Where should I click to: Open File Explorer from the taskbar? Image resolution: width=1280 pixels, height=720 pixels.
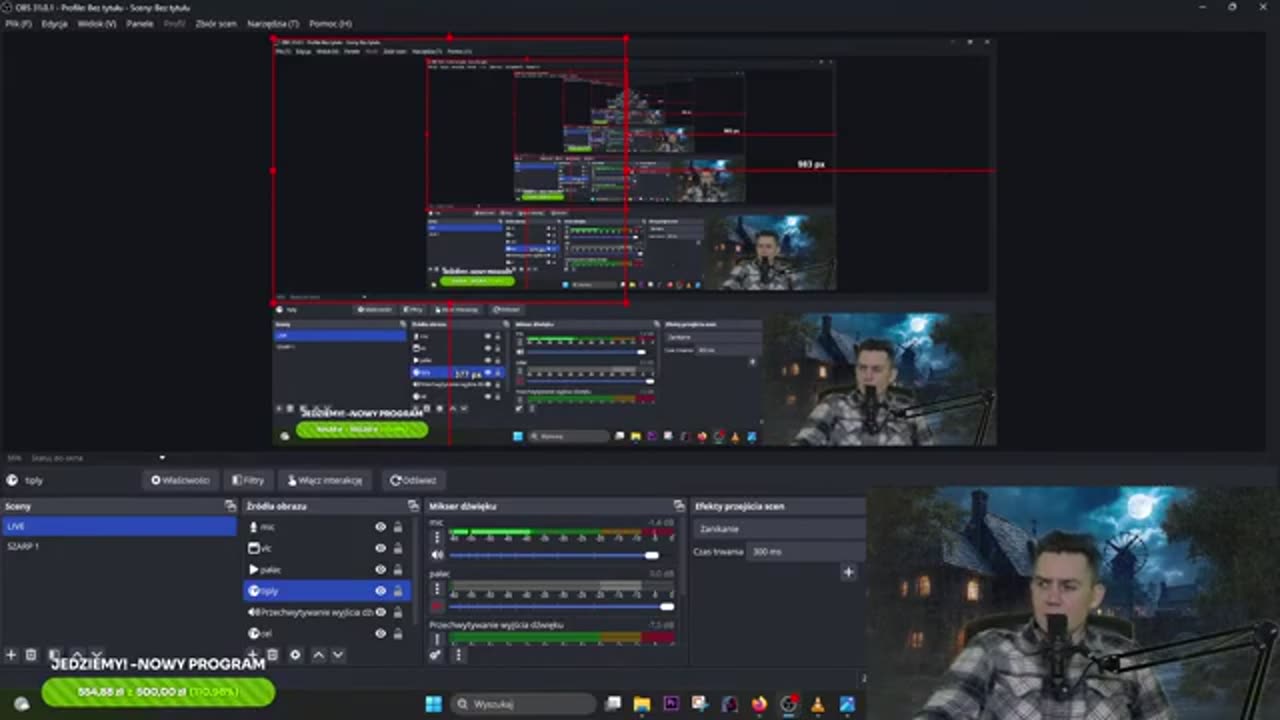(x=642, y=704)
